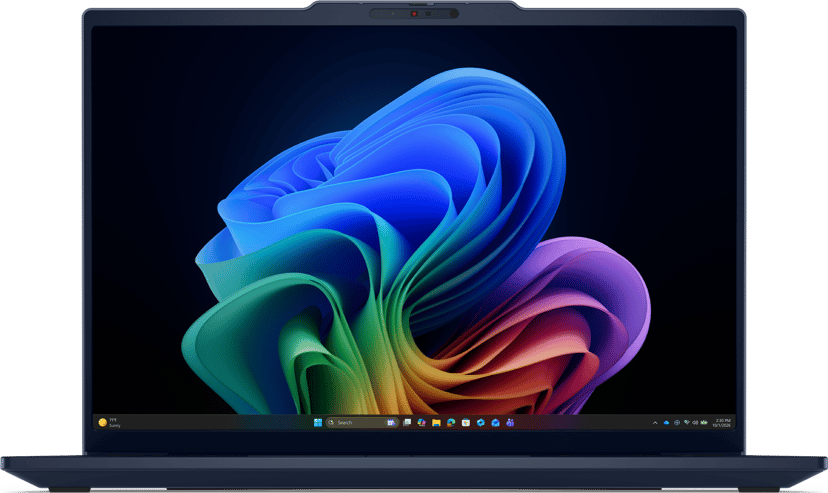Image resolution: width=828 pixels, height=493 pixels.
Task: Launch Microsoft Copilot from the taskbar
Action: pos(421,423)
